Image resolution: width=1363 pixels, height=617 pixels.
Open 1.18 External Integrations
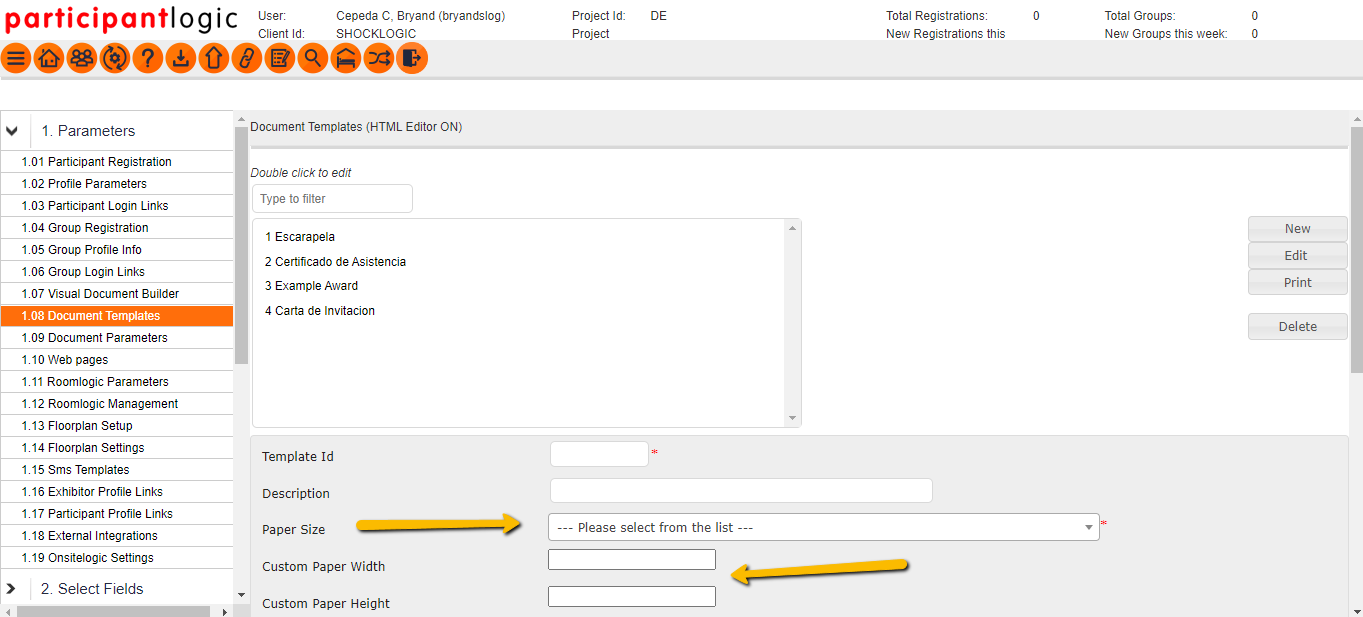(117, 536)
